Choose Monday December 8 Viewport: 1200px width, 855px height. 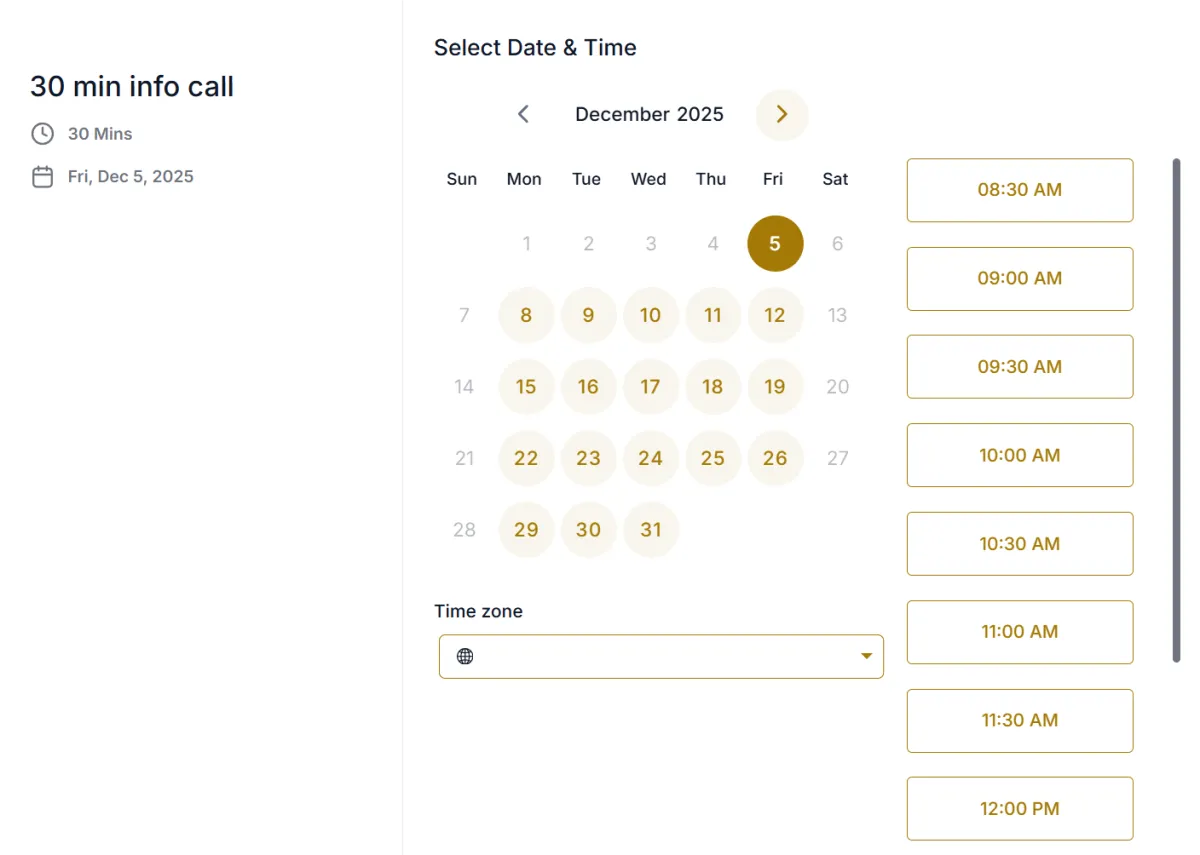[526, 315]
